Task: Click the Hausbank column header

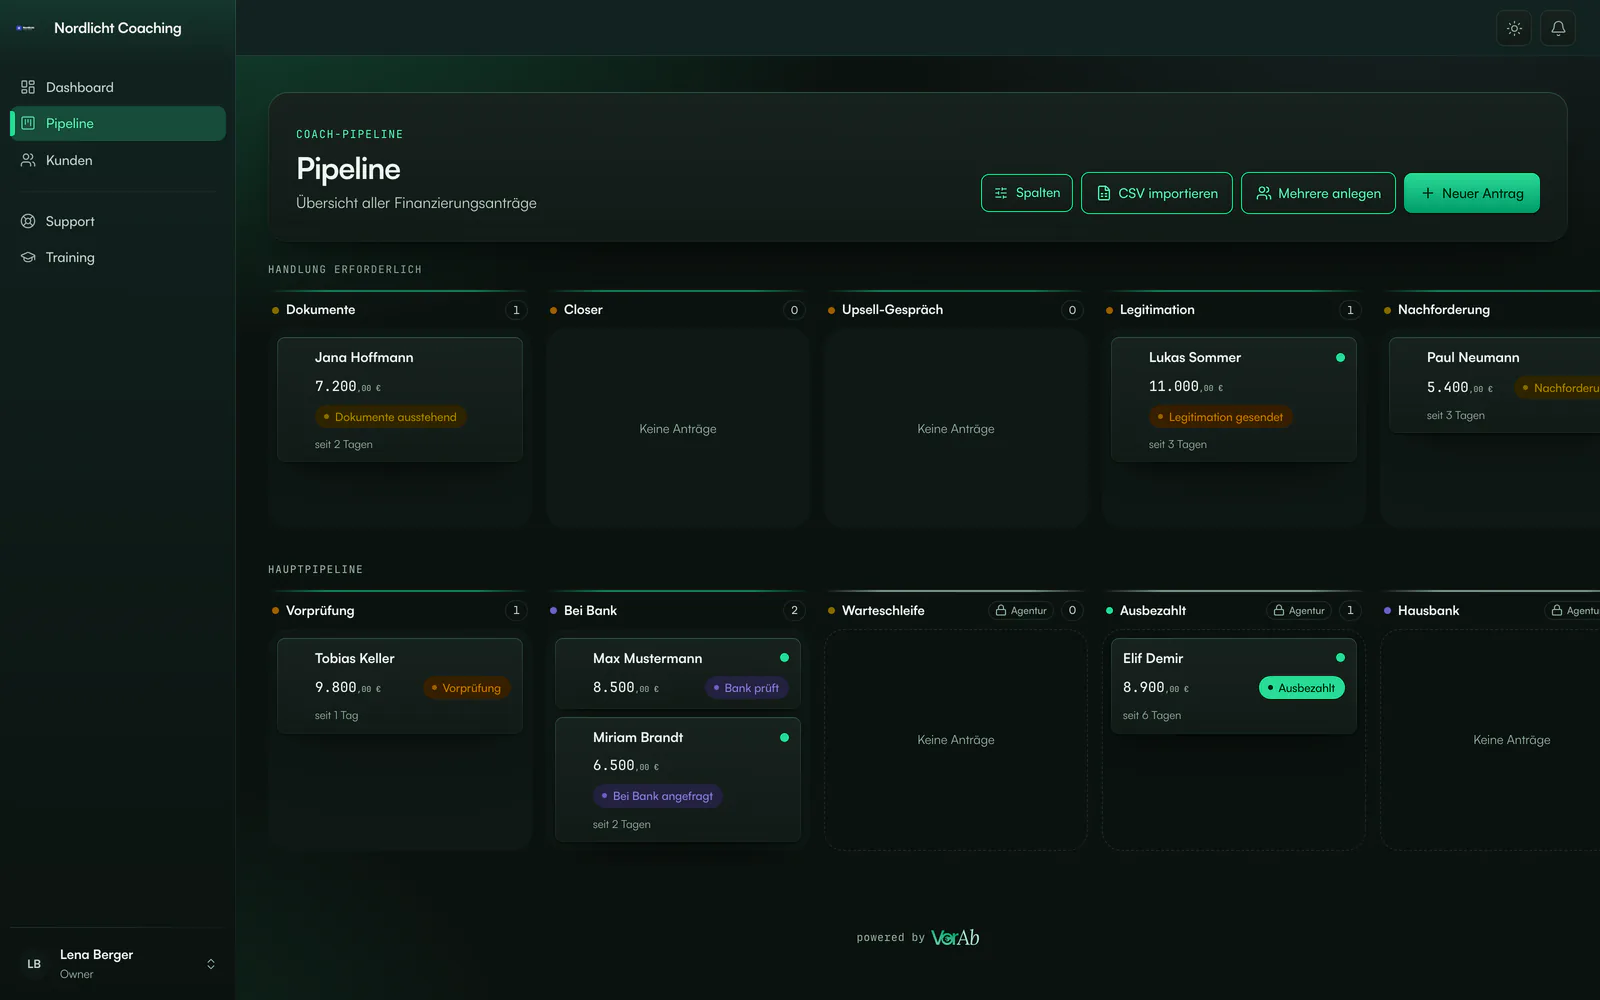Action: (1428, 611)
